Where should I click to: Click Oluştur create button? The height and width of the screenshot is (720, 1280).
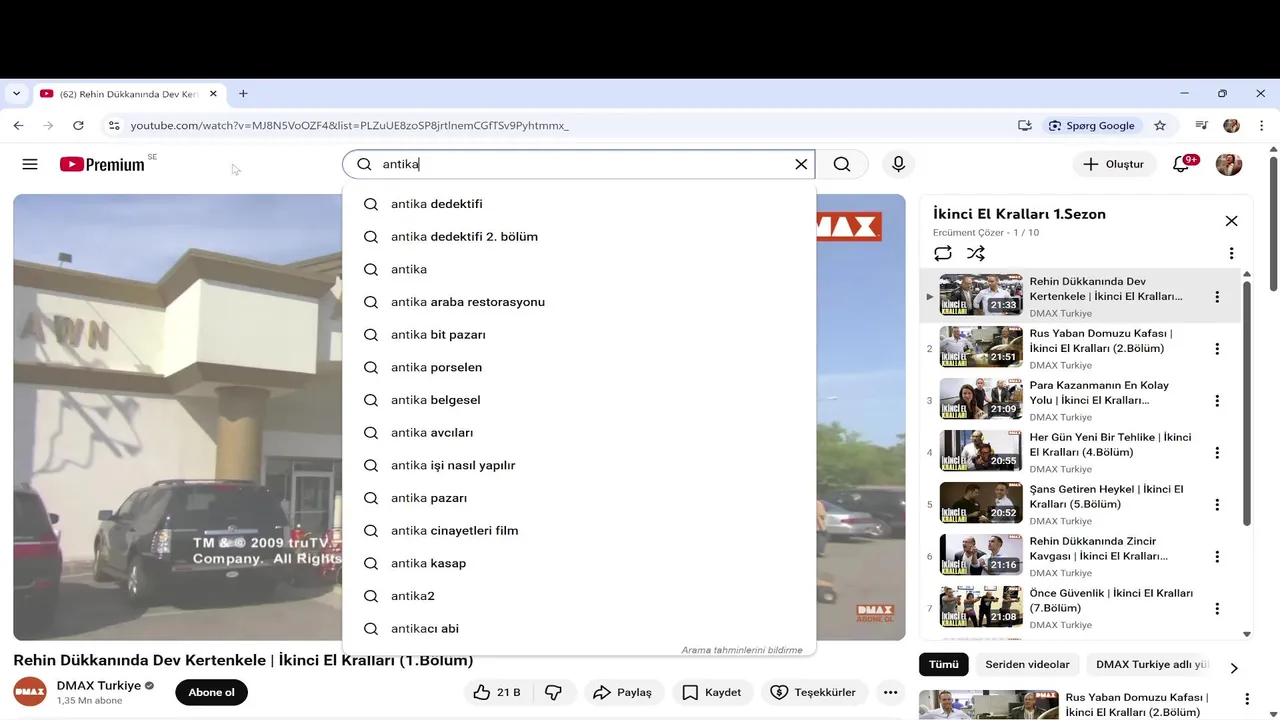point(1114,164)
